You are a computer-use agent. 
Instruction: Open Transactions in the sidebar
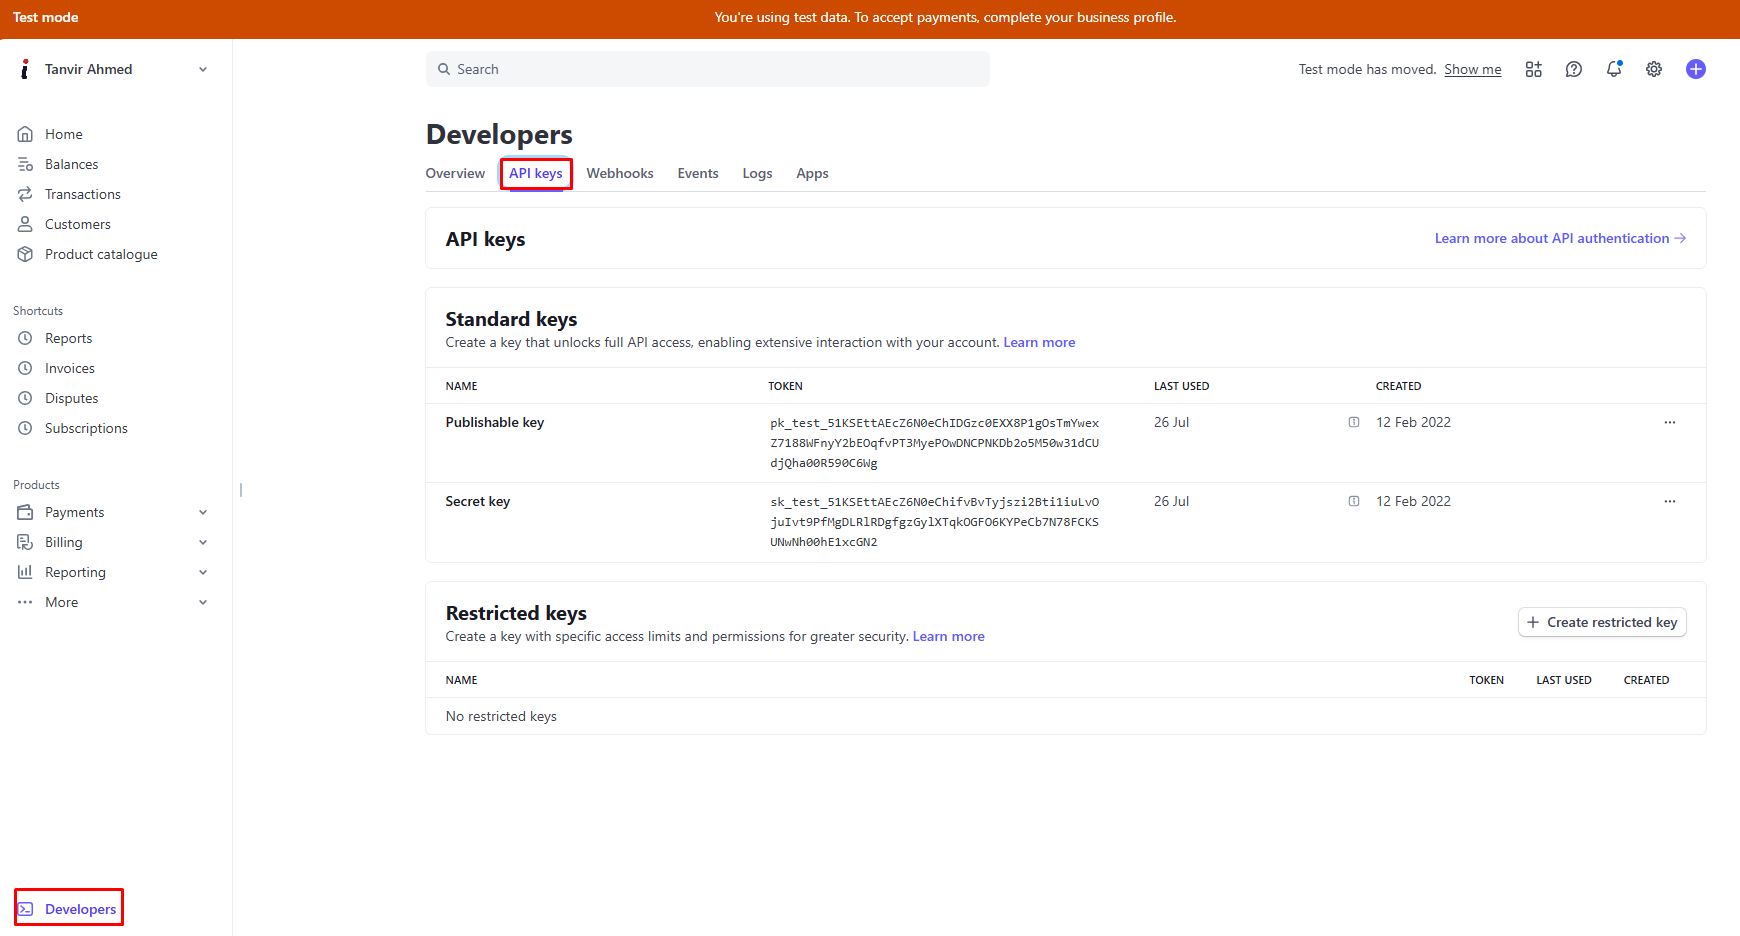pos(83,194)
